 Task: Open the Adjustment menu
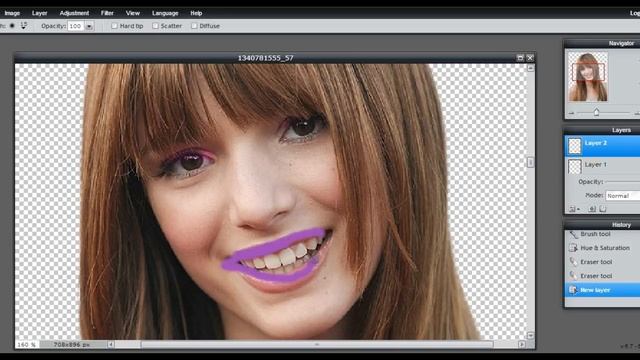[74, 13]
